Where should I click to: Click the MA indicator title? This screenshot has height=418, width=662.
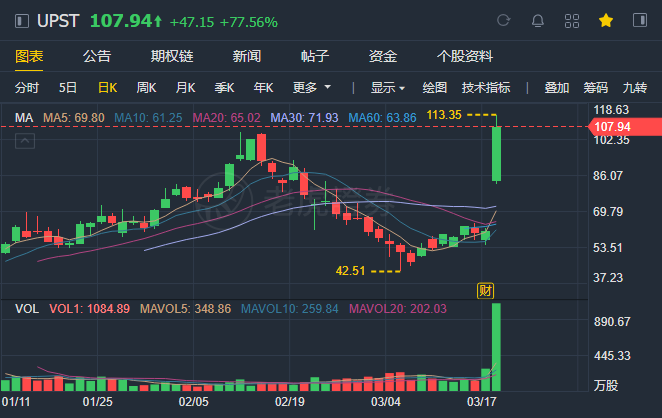click(x=24, y=117)
